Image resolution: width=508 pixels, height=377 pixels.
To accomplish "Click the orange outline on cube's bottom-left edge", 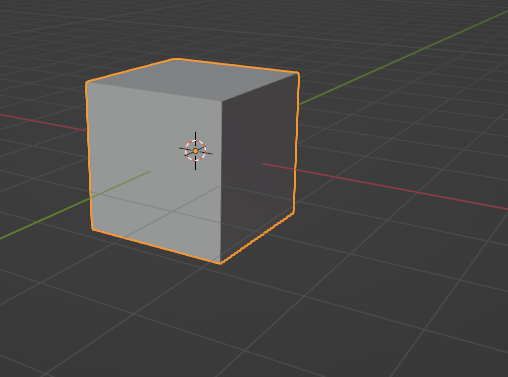I will [156, 246].
